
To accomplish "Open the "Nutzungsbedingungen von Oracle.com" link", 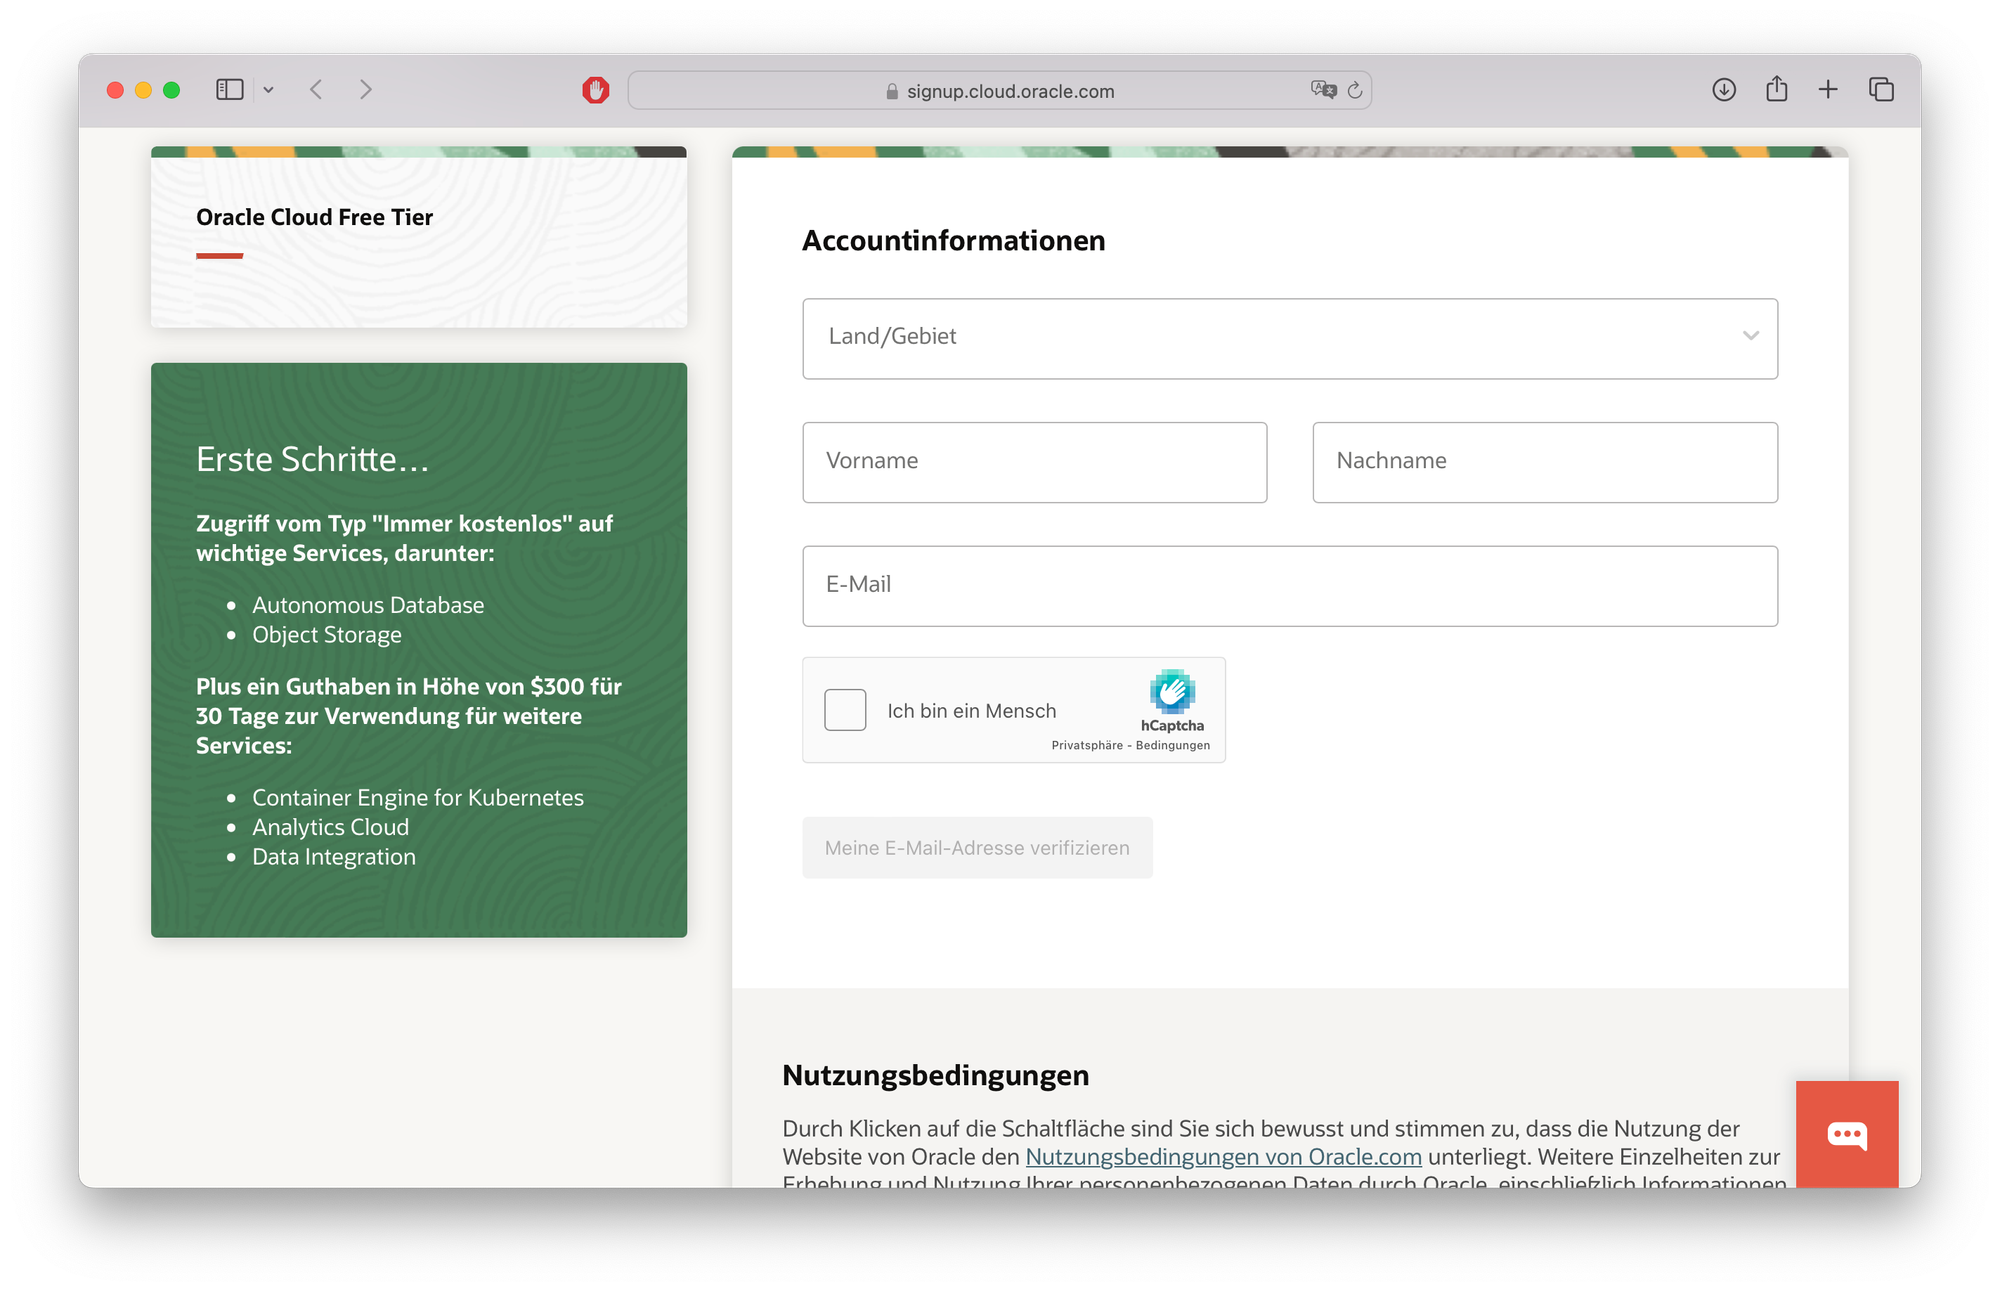I will click(x=1222, y=1157).
